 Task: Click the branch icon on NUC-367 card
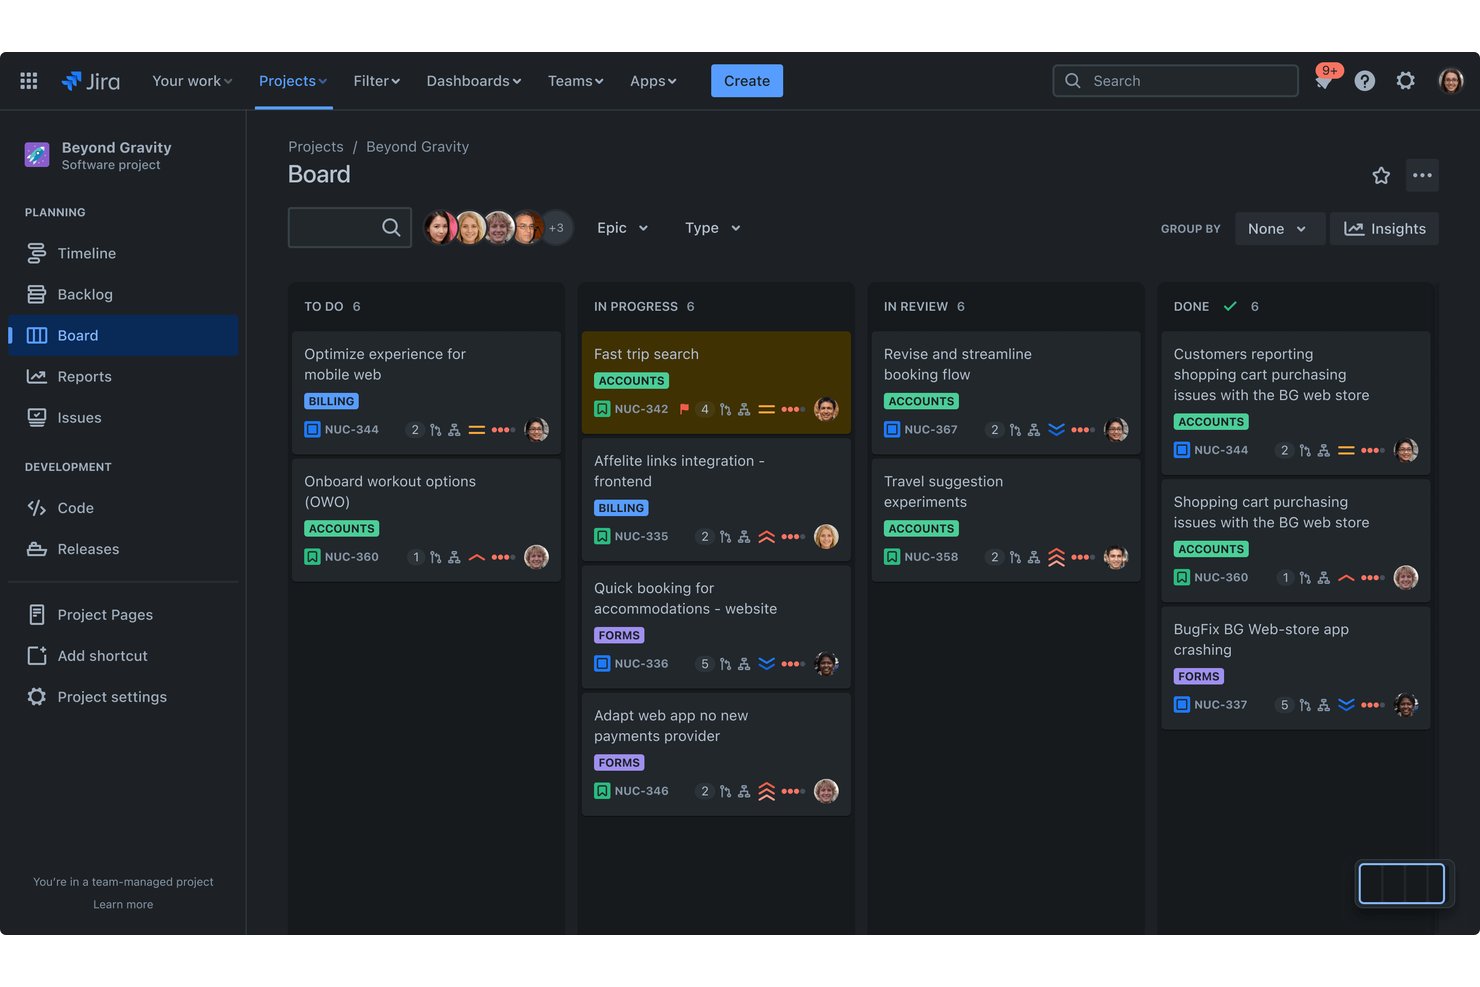coord(1016,430)
